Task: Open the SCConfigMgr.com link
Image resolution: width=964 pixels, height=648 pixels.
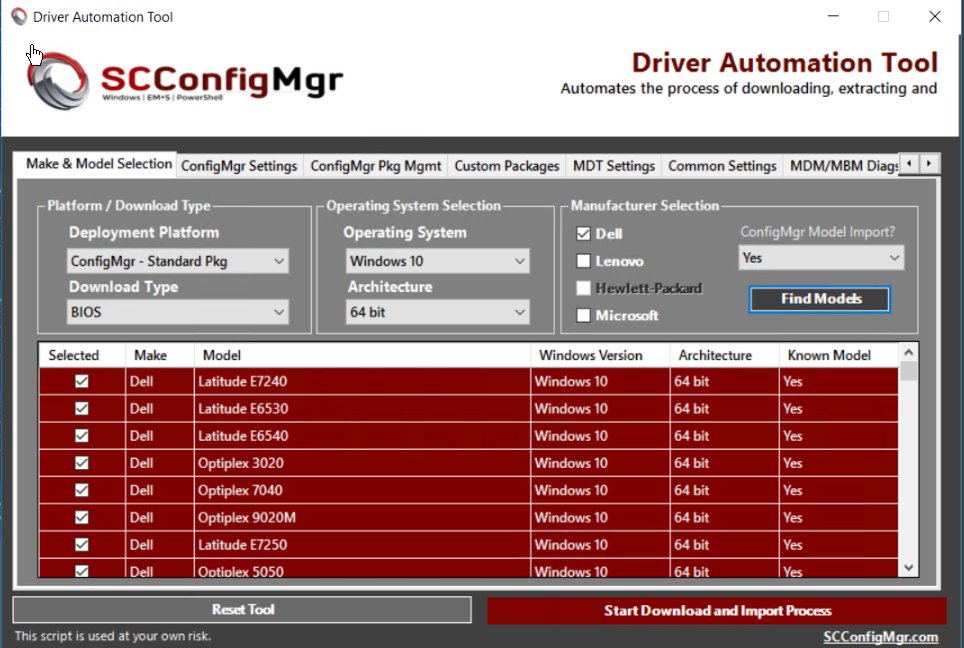Action: click(x=880, y=637)
